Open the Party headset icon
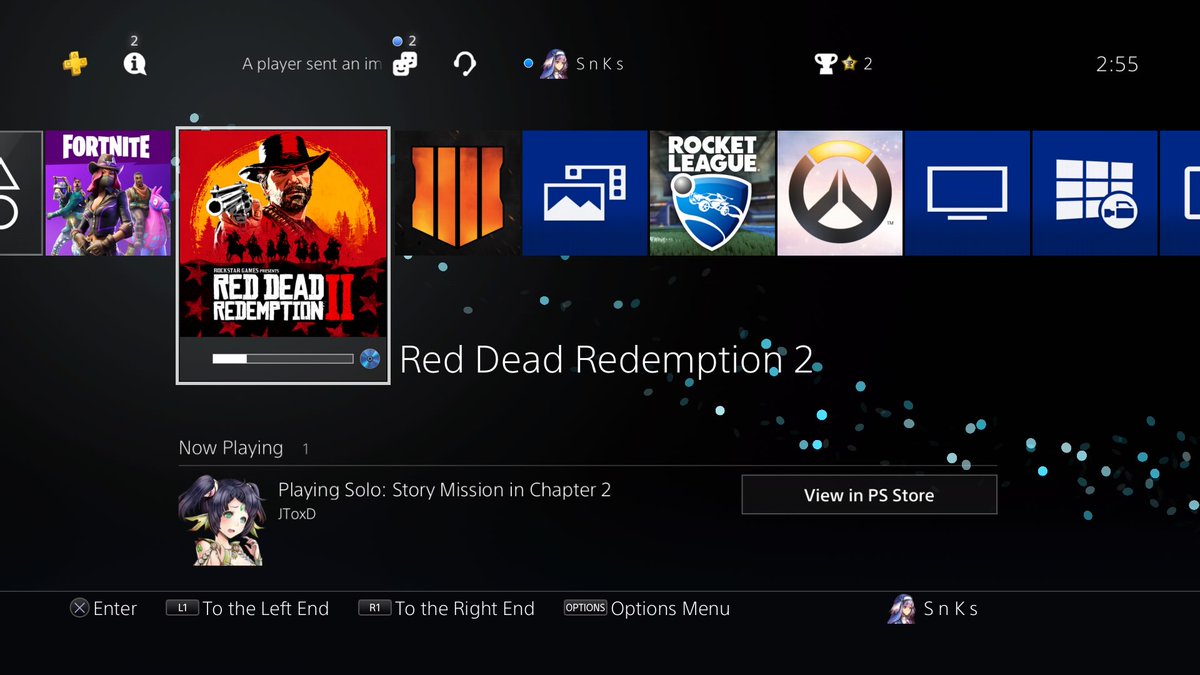 pyautogui.click(x=464, y=64)
